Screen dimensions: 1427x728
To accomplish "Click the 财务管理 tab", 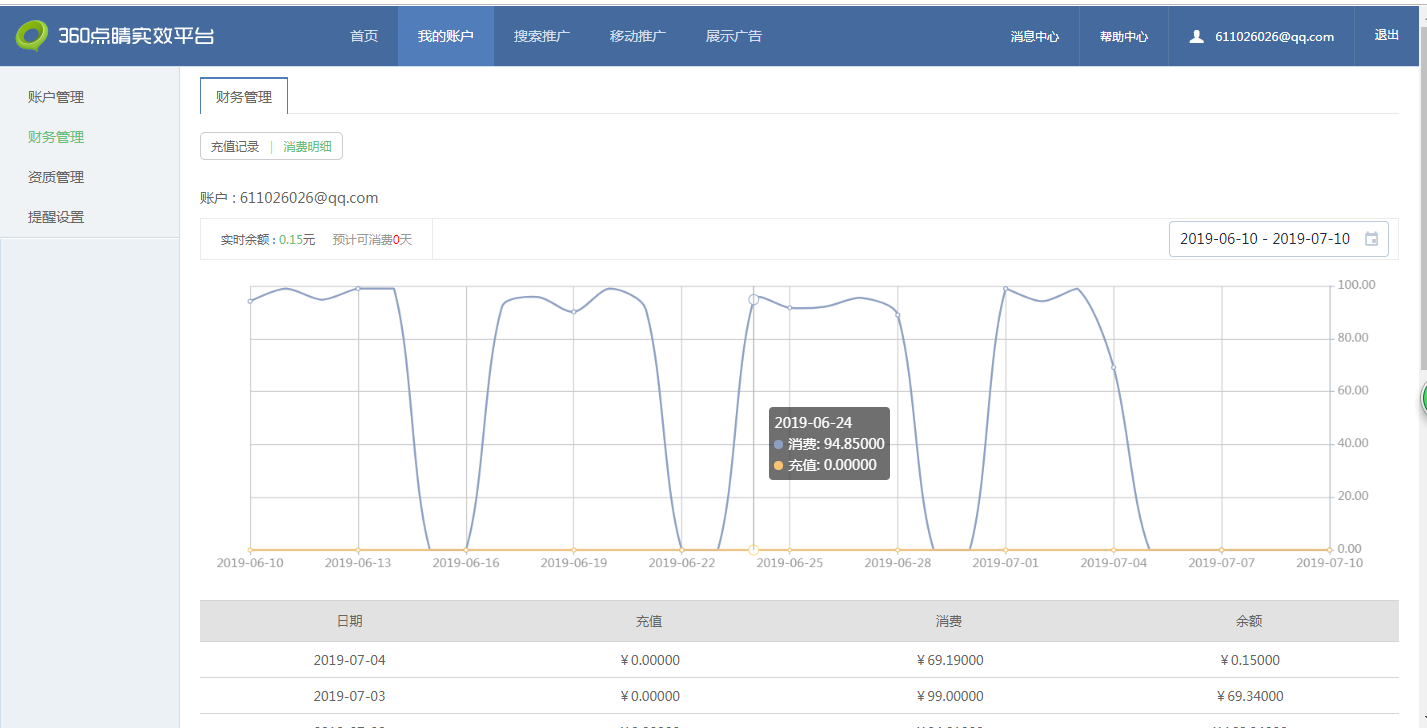I will point(244,96).
